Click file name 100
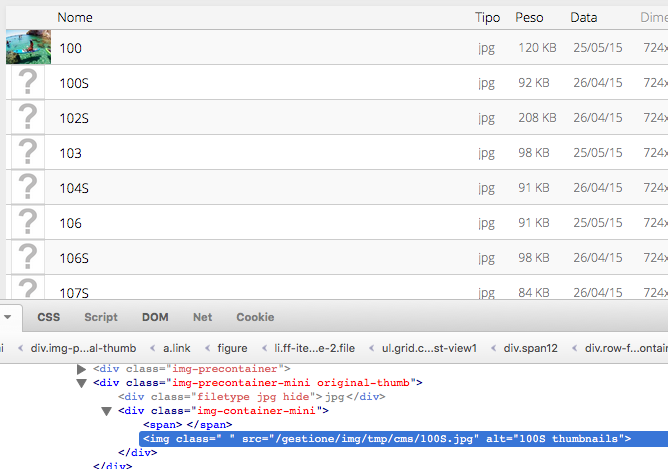 pyautogui.click(x=70, y=48)
